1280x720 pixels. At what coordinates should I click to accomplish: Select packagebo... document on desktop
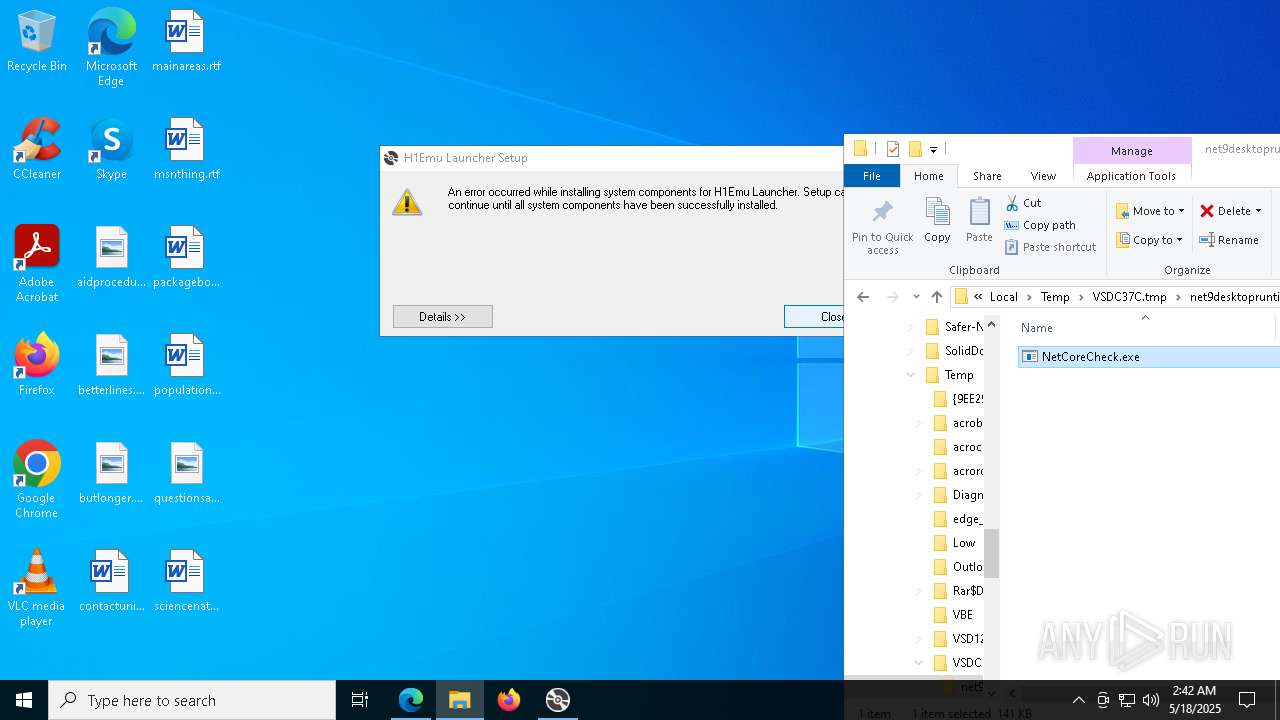(186, 258)
